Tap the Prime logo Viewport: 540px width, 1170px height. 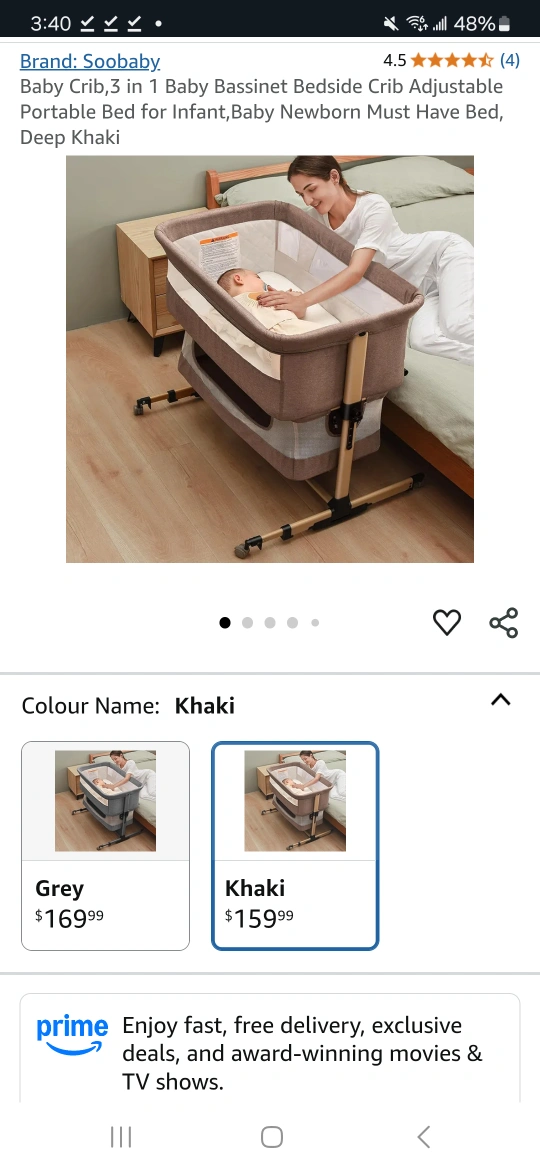point(72,1035)
